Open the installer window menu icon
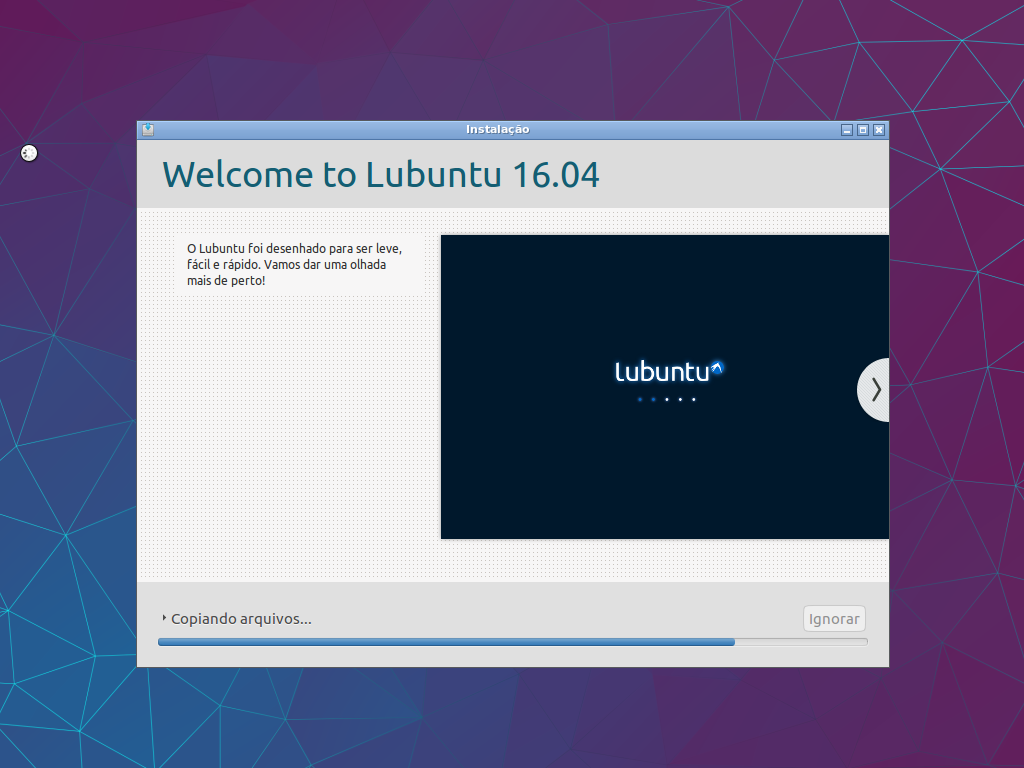Screen dimensions: 1024x768 (148, 129)
